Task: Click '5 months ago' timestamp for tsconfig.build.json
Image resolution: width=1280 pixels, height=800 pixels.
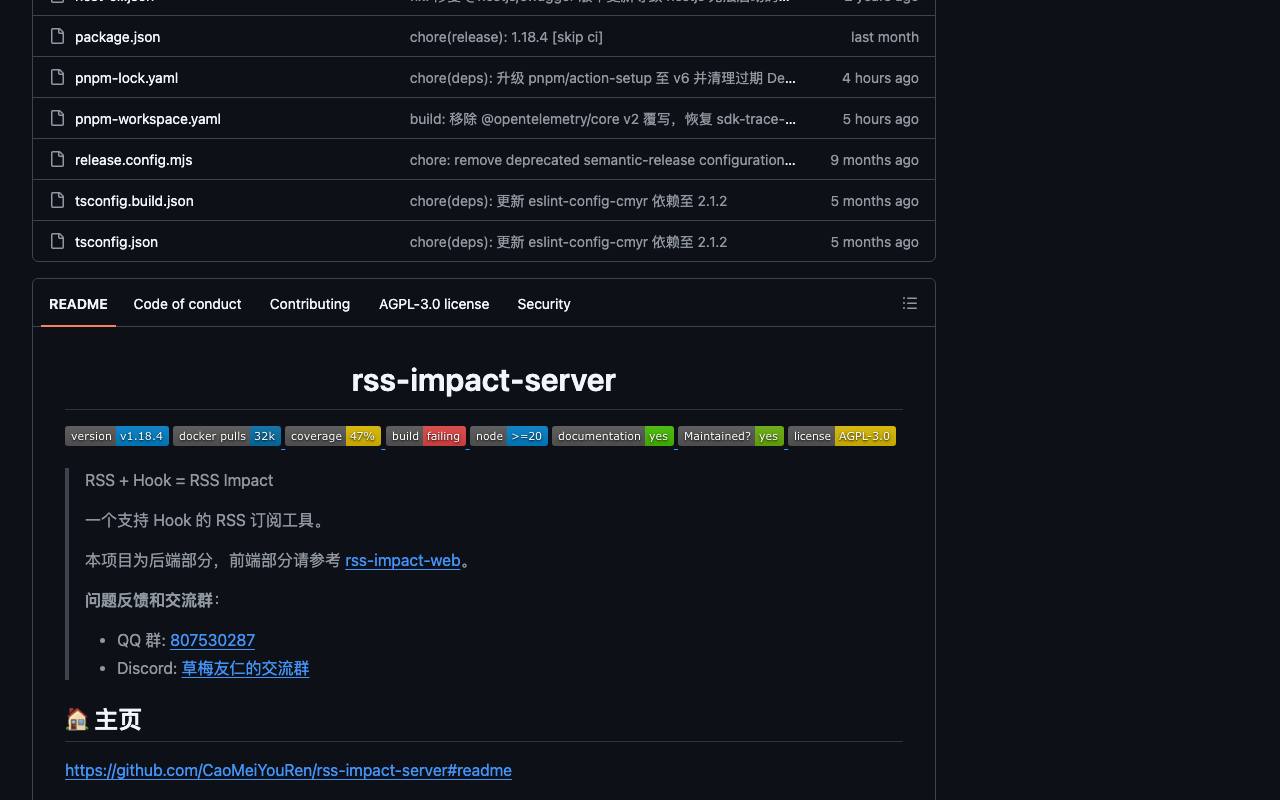Action: pyautogui.click(x=874, y=201)
